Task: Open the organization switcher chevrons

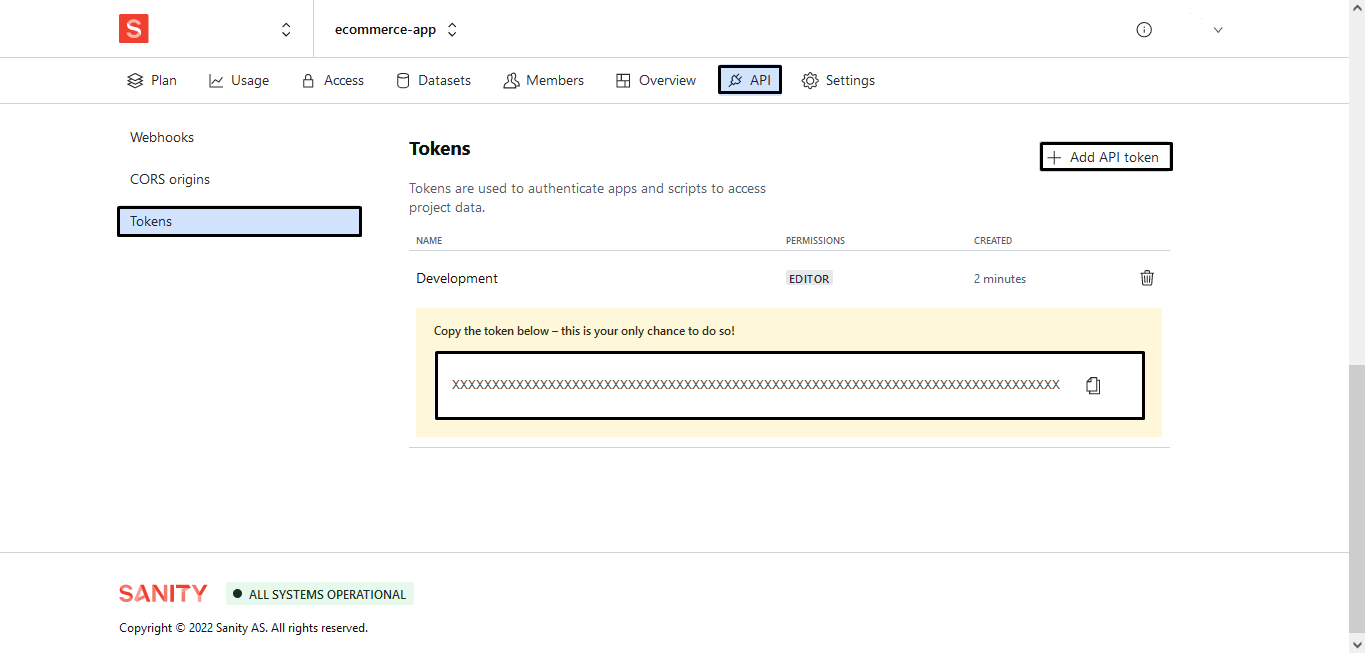Action: 286,30
